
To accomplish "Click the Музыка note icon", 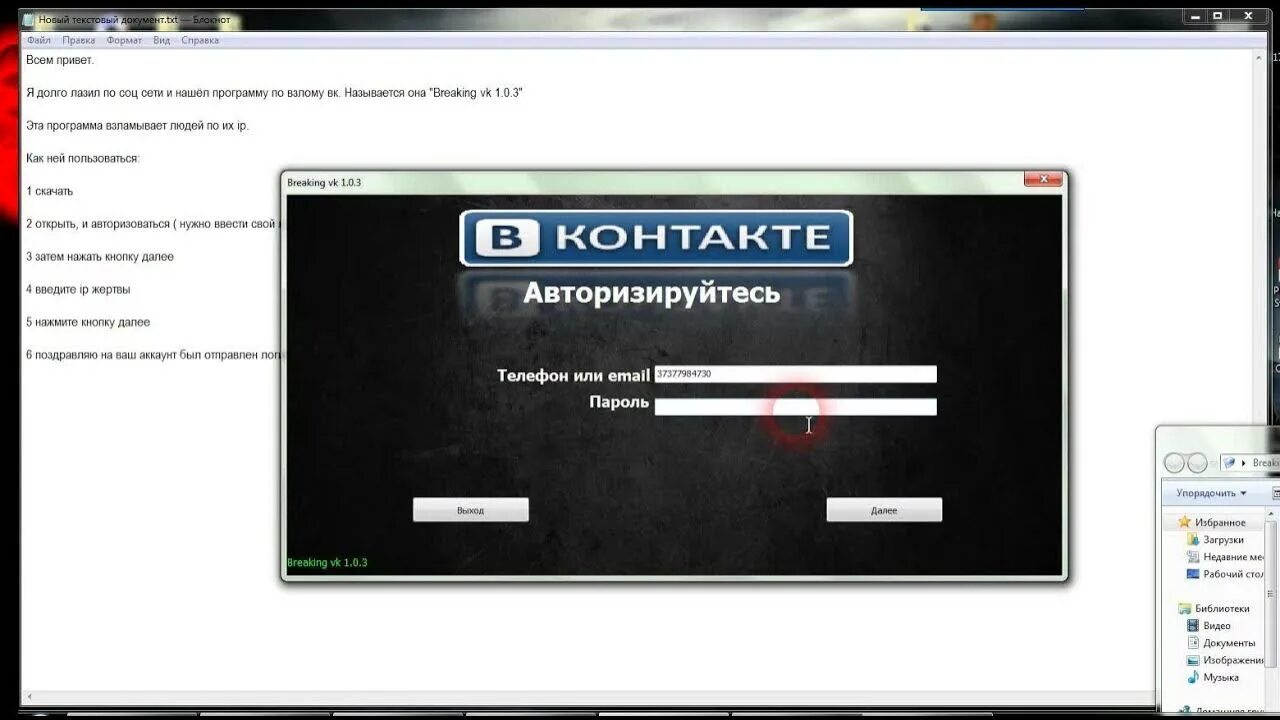I will coord(1192,677).
